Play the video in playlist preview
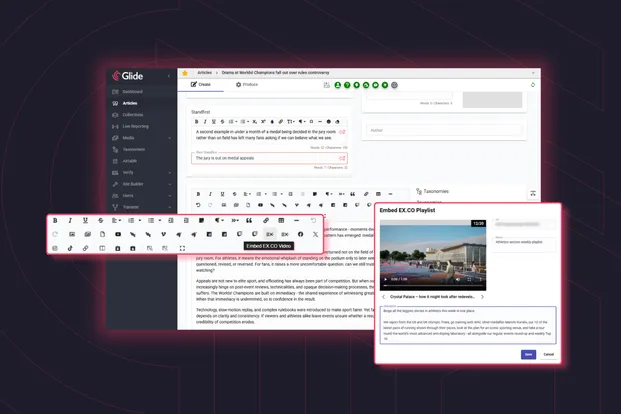 tap(385, 279)
